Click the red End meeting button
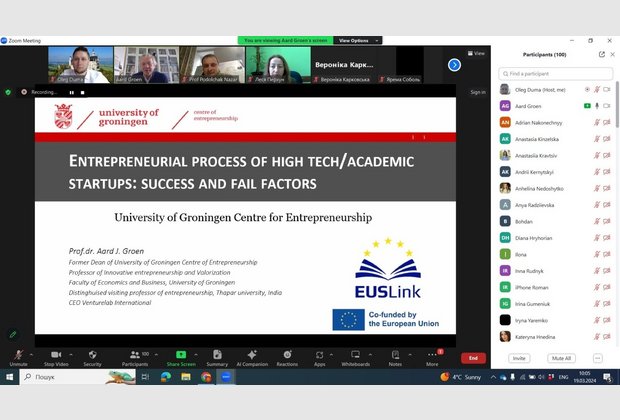This screenshot has width=620, height=420. (473, 358)
